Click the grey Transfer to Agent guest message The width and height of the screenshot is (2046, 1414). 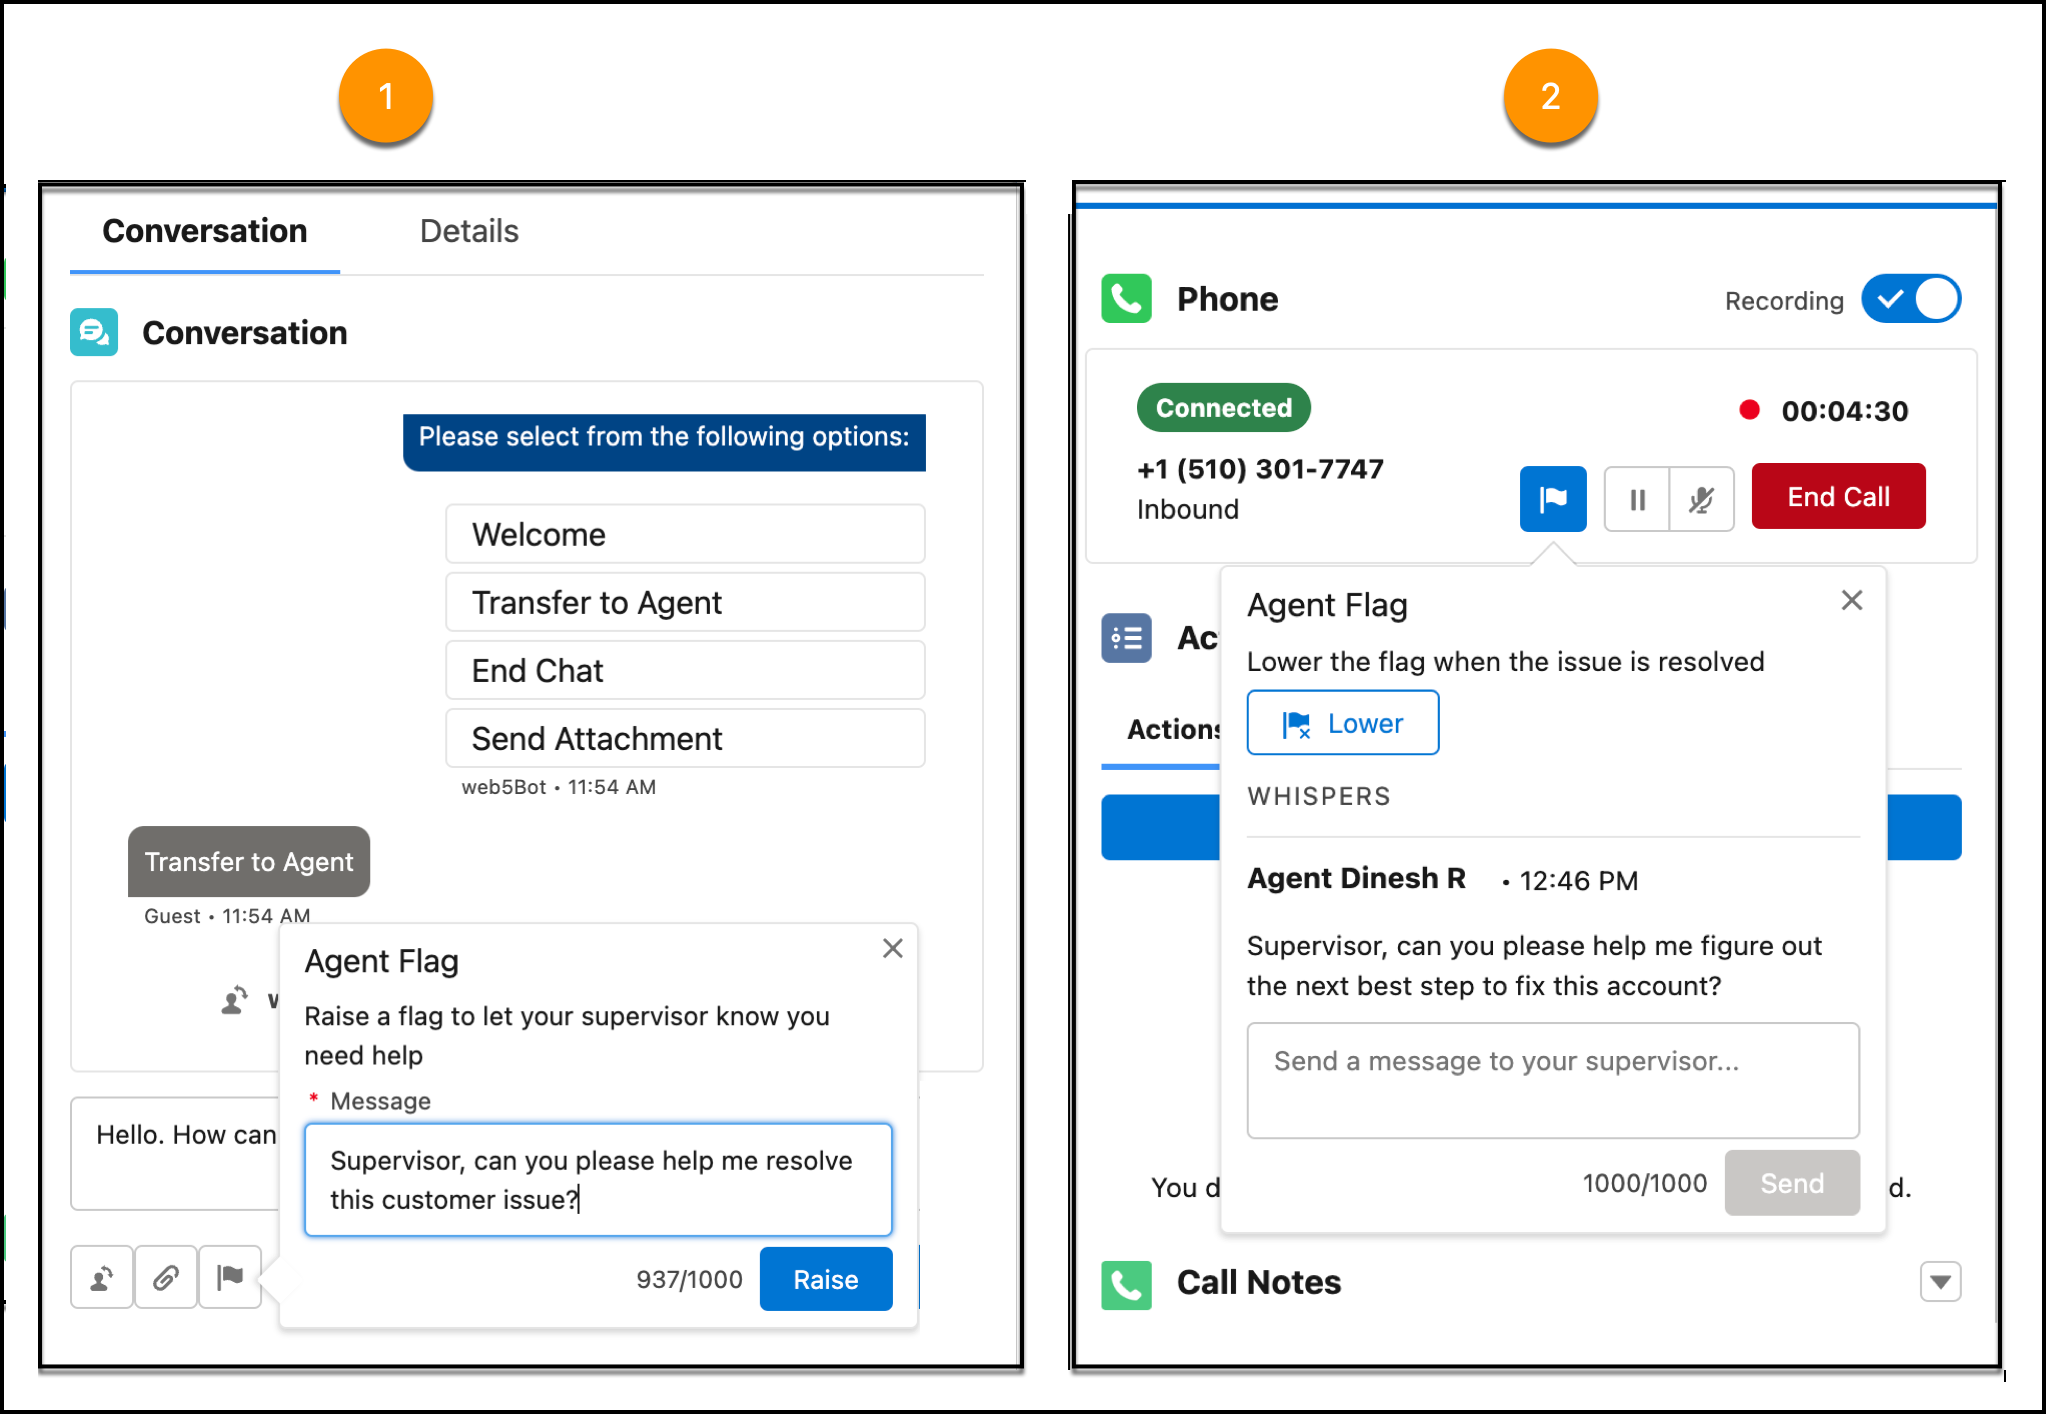coord(249,861)
